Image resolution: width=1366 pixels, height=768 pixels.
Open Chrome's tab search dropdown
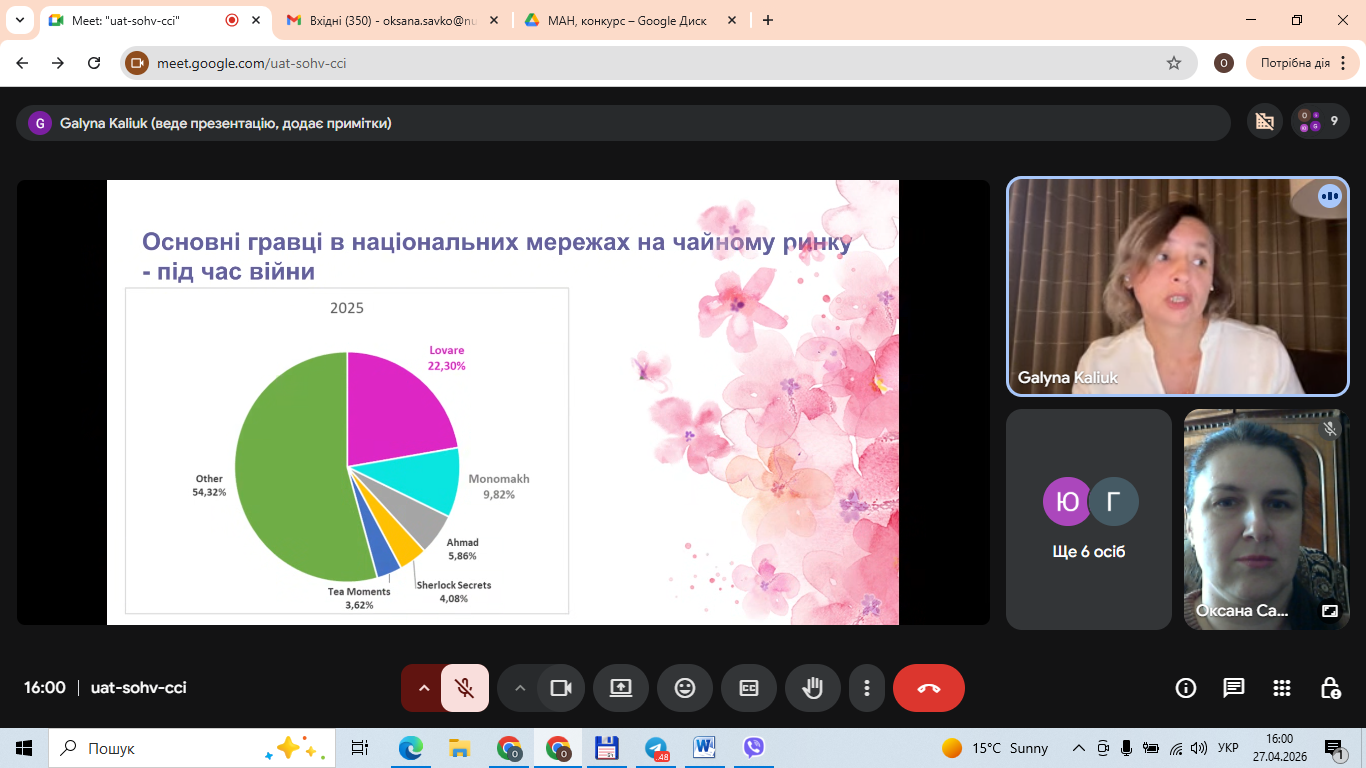(19, 20)
